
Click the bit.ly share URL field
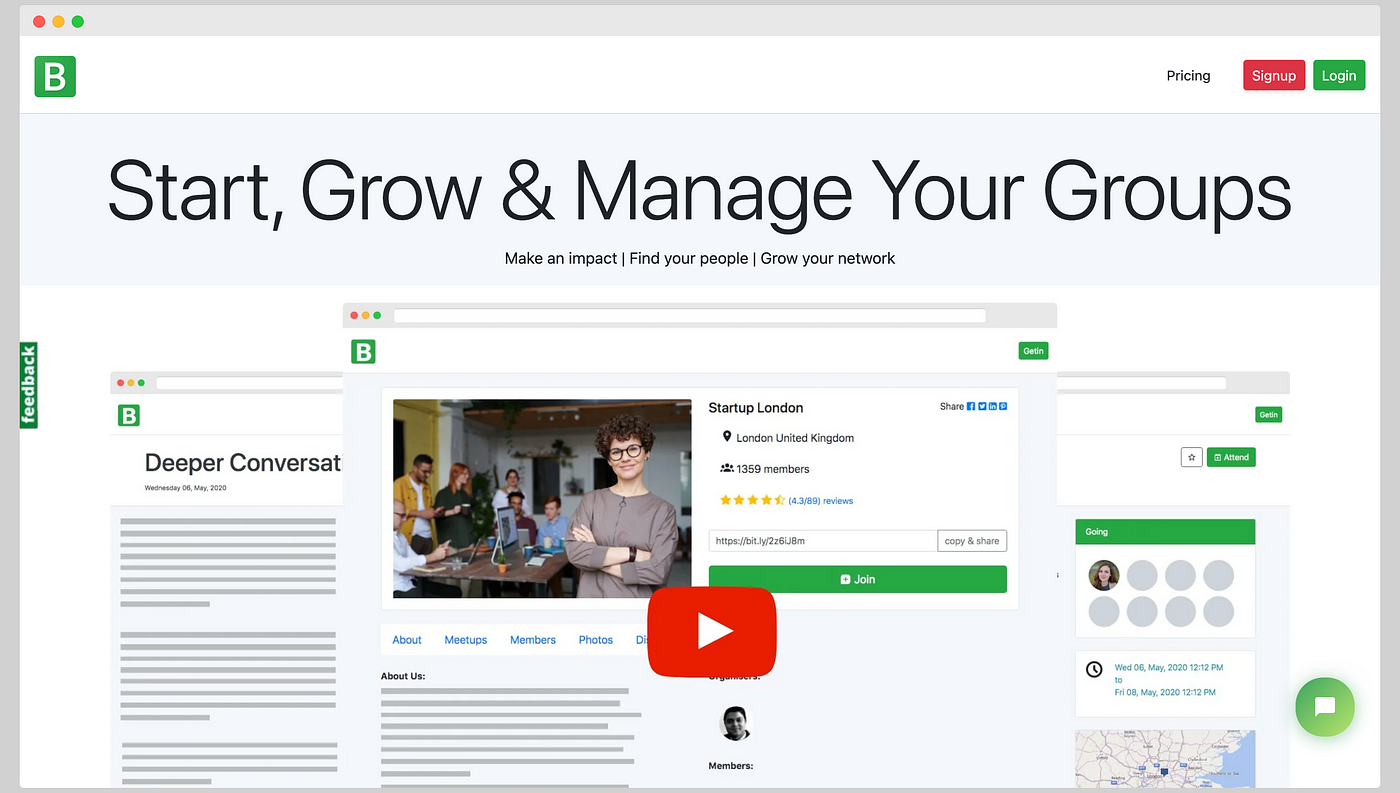coord(823,541)
